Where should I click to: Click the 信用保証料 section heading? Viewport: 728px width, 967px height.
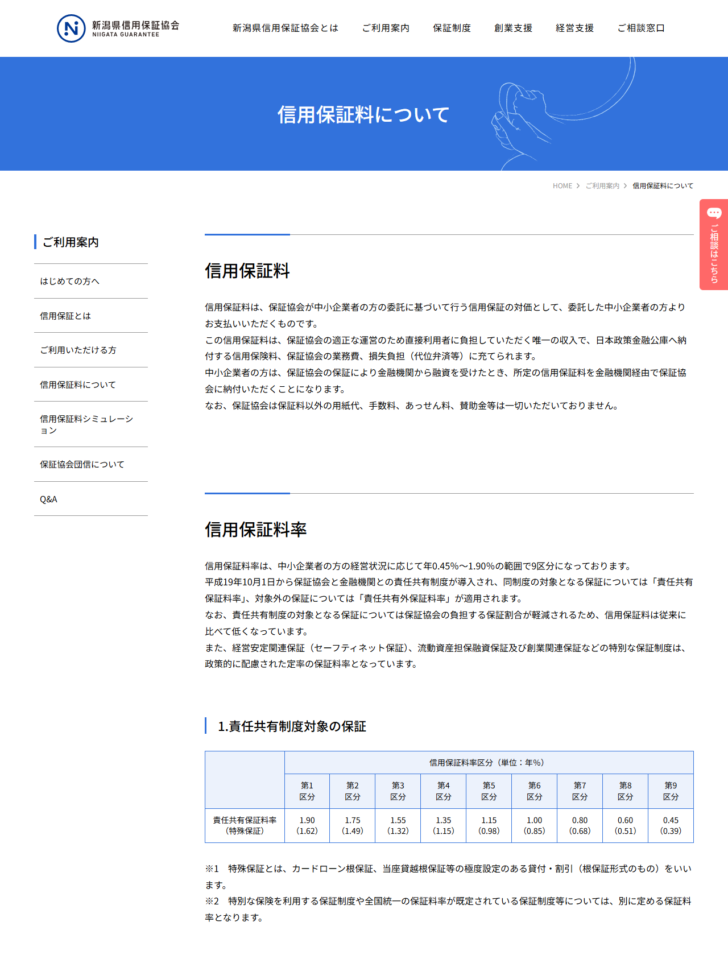(x=247, y=271)
